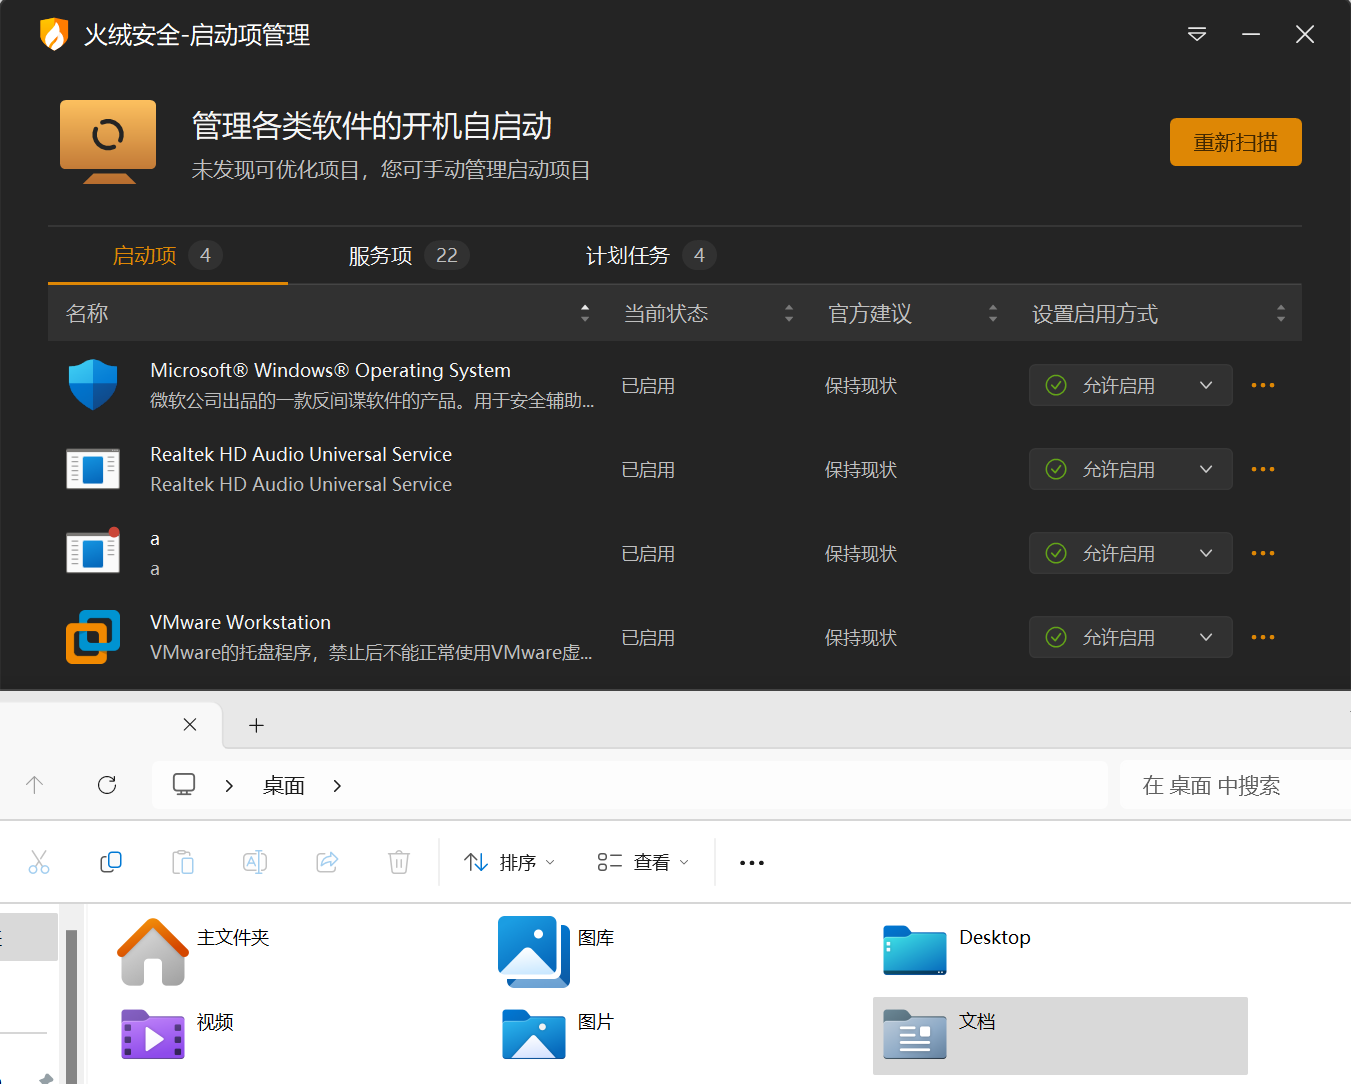
Task: Click the more options dots for VMware Workstation
Action: (1263, 637)
